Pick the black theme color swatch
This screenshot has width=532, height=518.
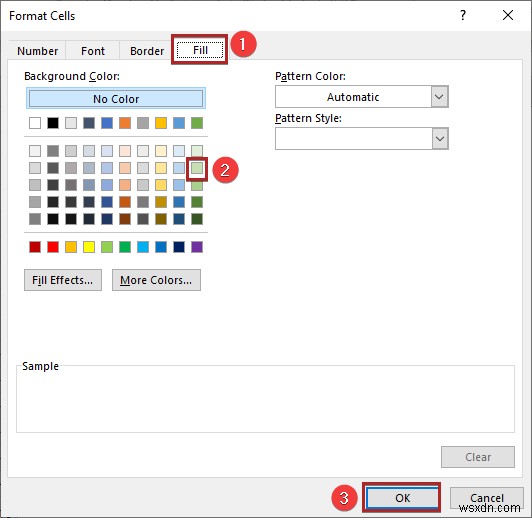pos(53,123)
